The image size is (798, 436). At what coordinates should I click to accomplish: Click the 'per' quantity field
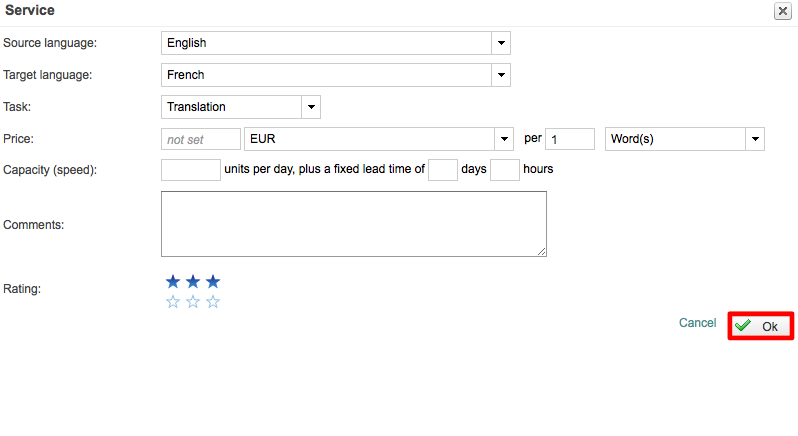pyautogui.click(x=570, y=139)
